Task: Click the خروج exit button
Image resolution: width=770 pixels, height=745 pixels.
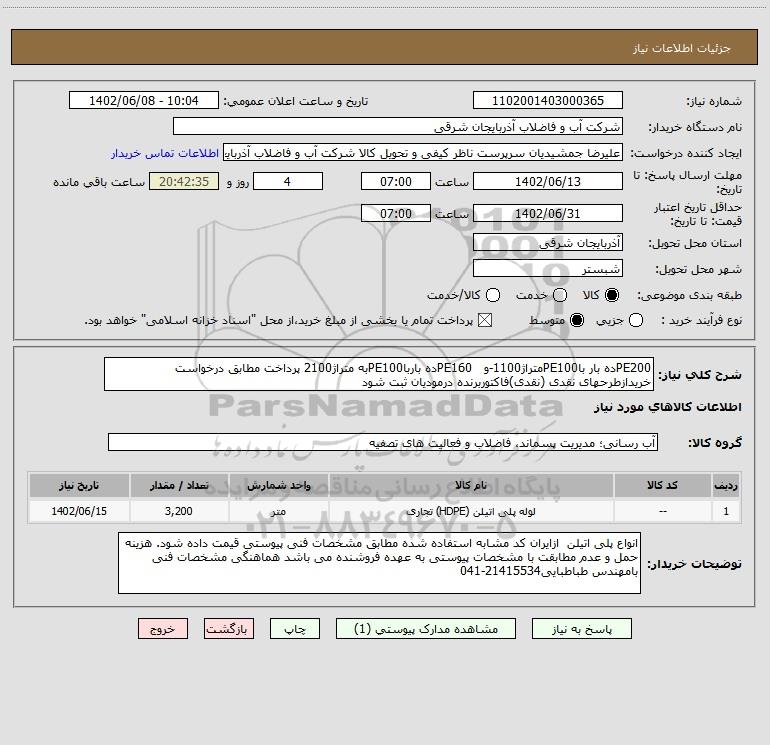Action: 163,629
